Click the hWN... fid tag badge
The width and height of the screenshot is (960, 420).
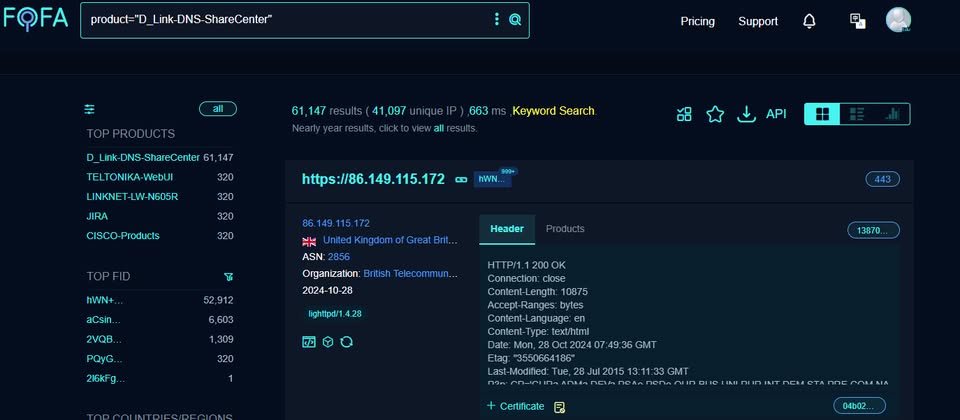[x=492, y=179]
